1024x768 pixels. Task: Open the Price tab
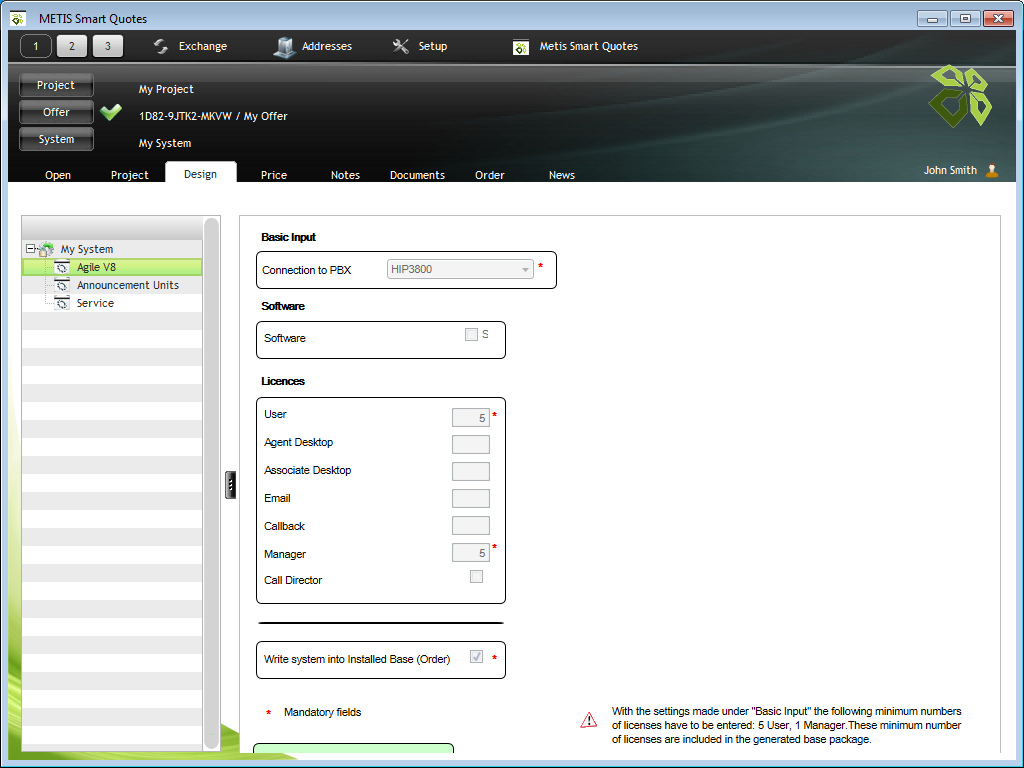point(274,175)
